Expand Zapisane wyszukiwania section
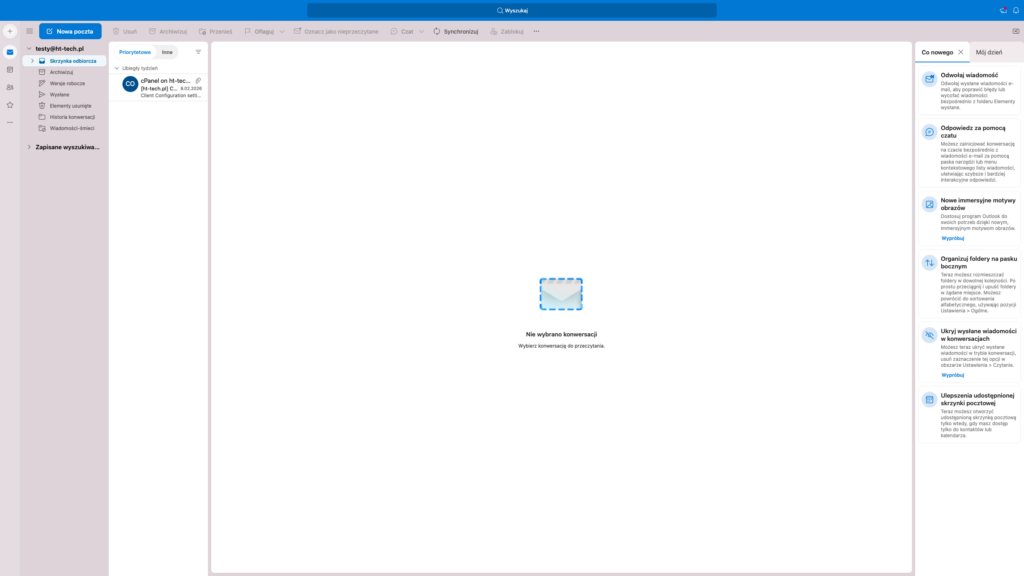The width and height of the screenshot is (1024, 576). [29, 147]
